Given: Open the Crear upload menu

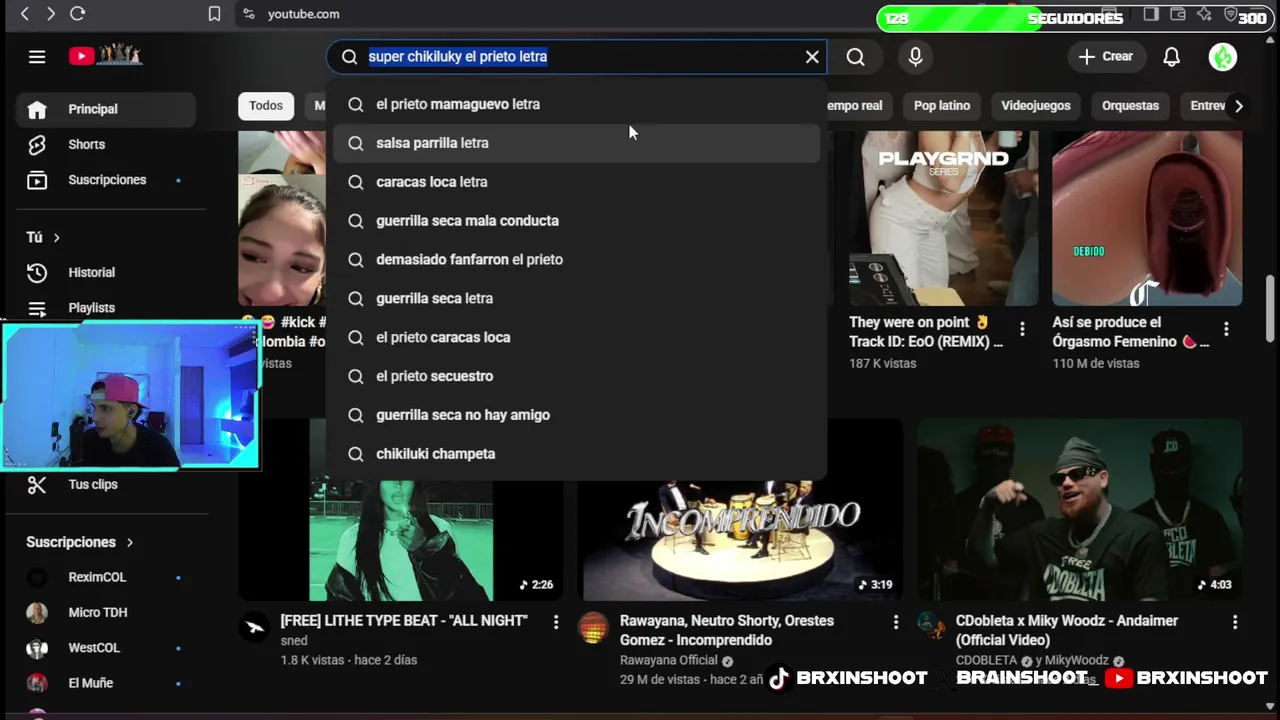Looking at the screenshot, I should point(1105,57).
